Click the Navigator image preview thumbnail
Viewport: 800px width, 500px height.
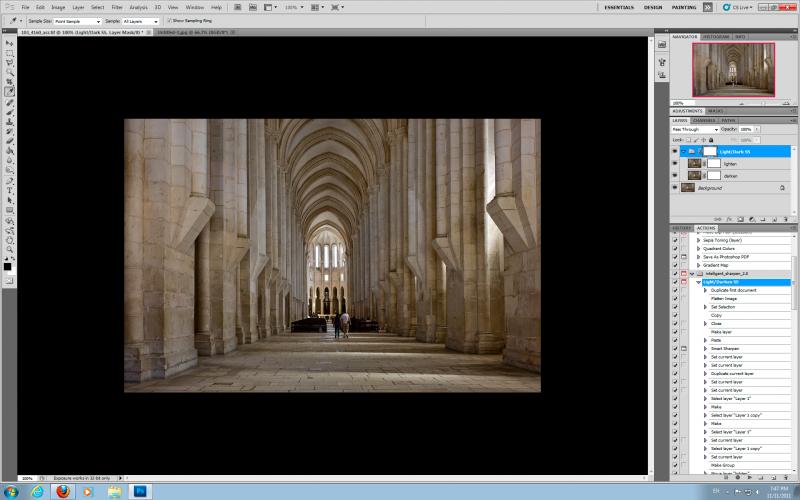click(734, 69)
